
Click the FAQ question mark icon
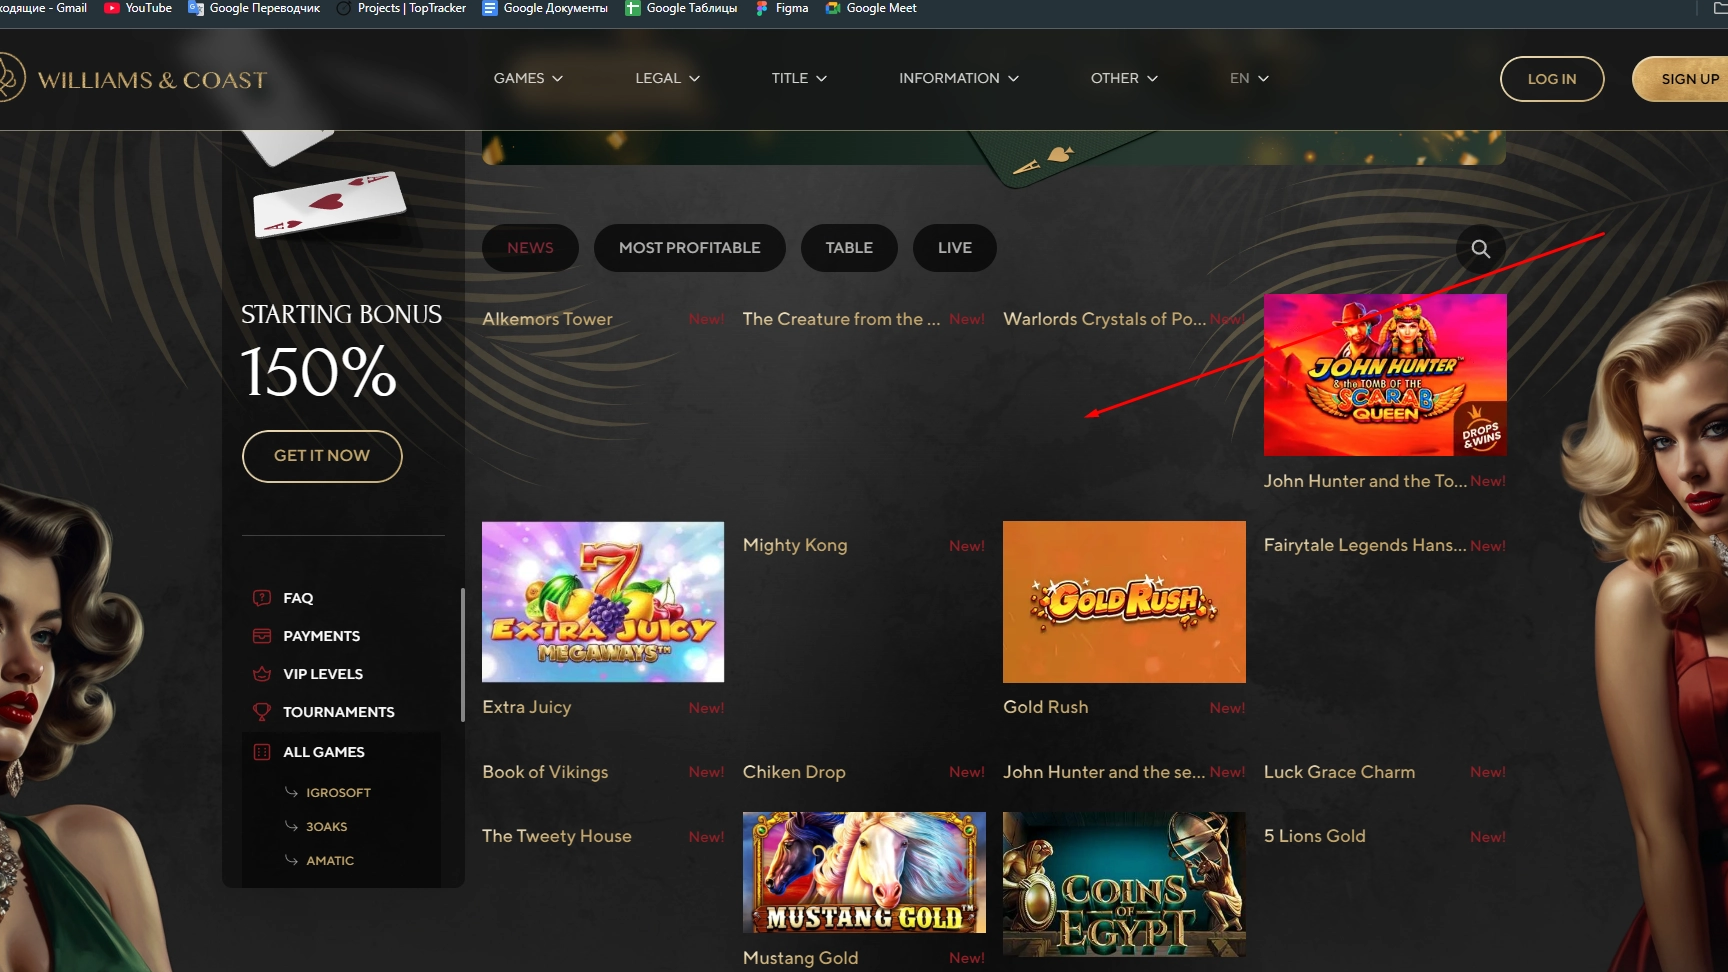(x=262, y=598)
